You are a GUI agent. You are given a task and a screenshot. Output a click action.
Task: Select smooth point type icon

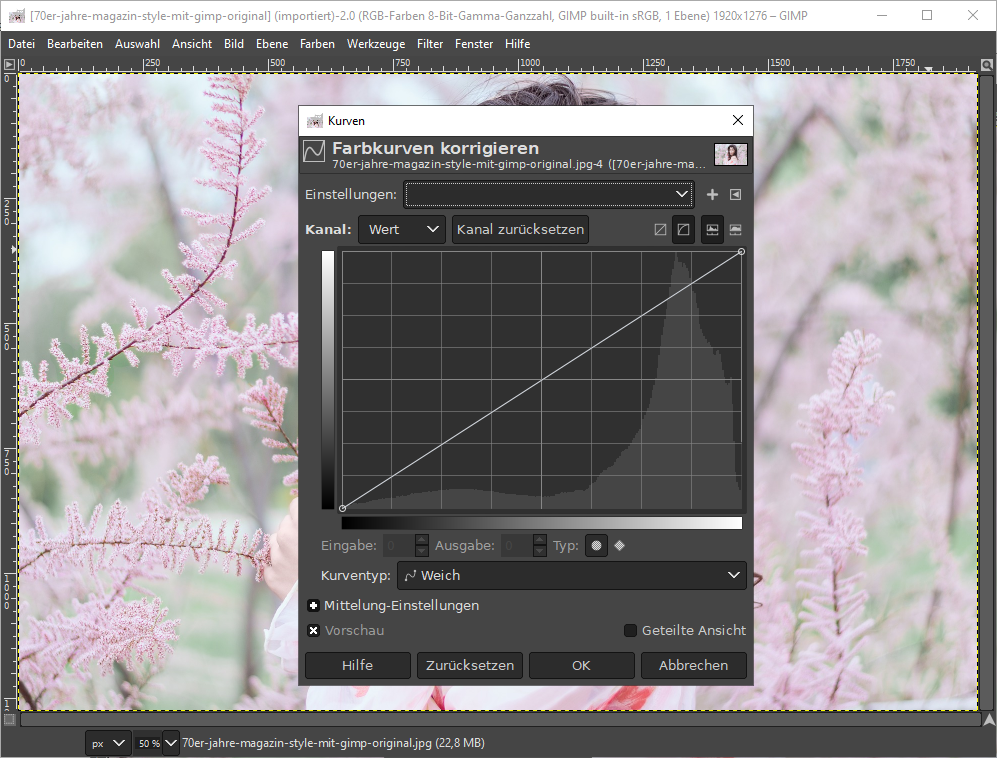(x=596, y=546)
